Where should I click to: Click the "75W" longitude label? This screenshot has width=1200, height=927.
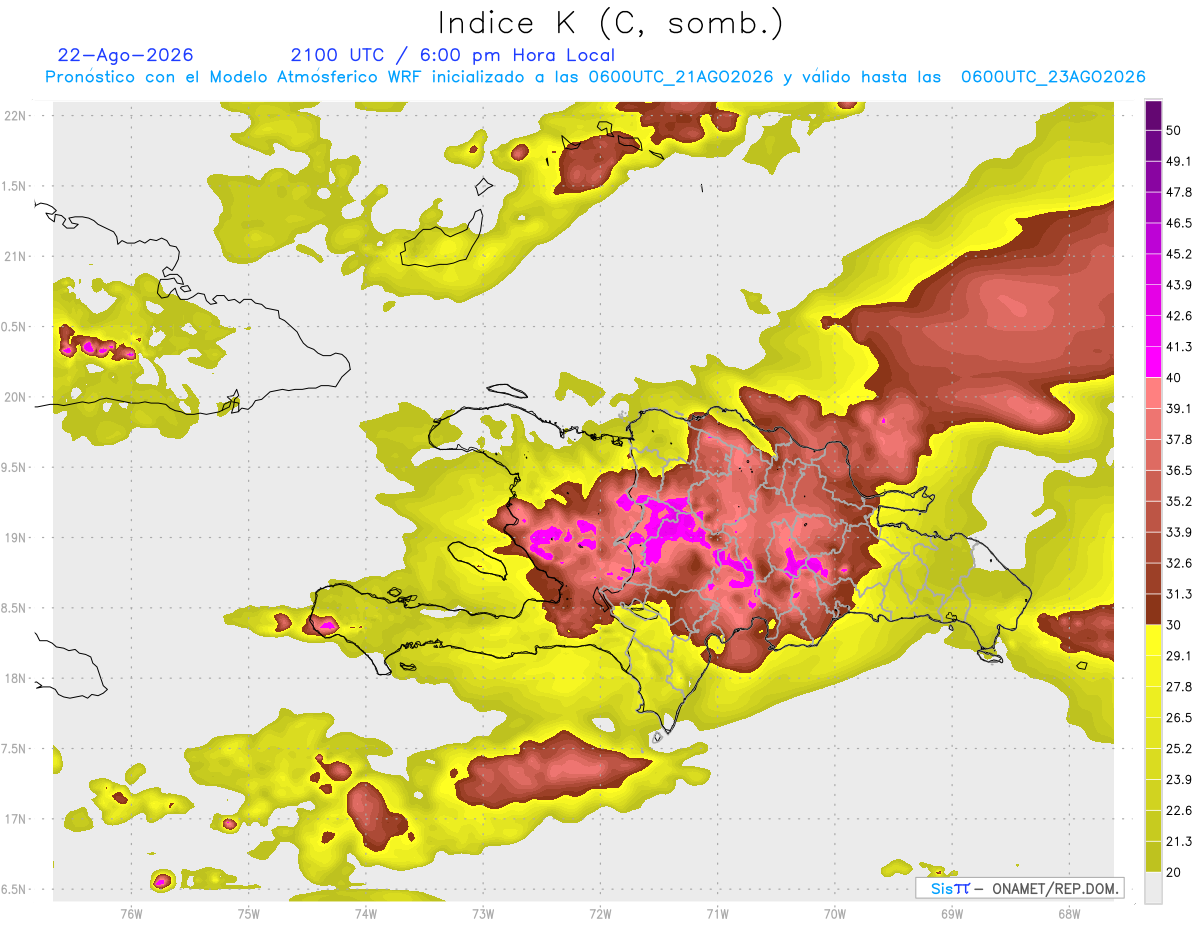(x=249, y=914)
